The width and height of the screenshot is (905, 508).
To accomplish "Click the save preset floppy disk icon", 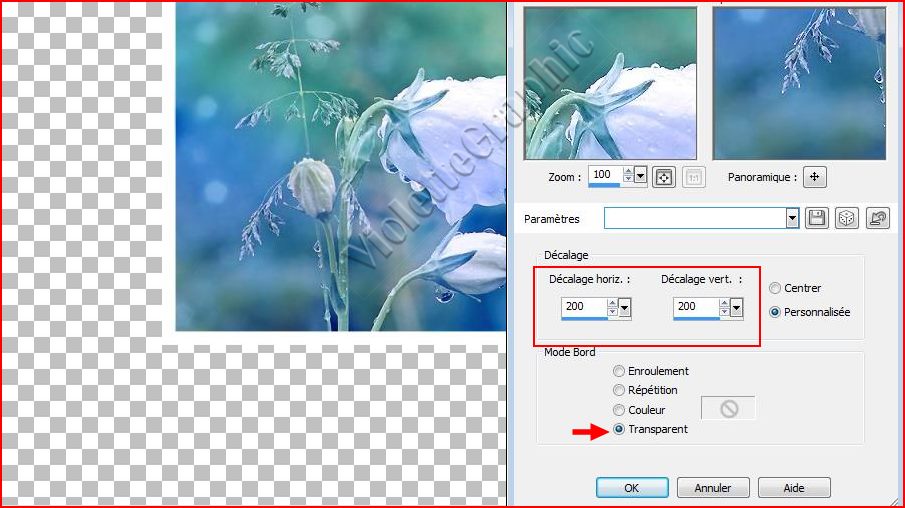I will (816, 218).
